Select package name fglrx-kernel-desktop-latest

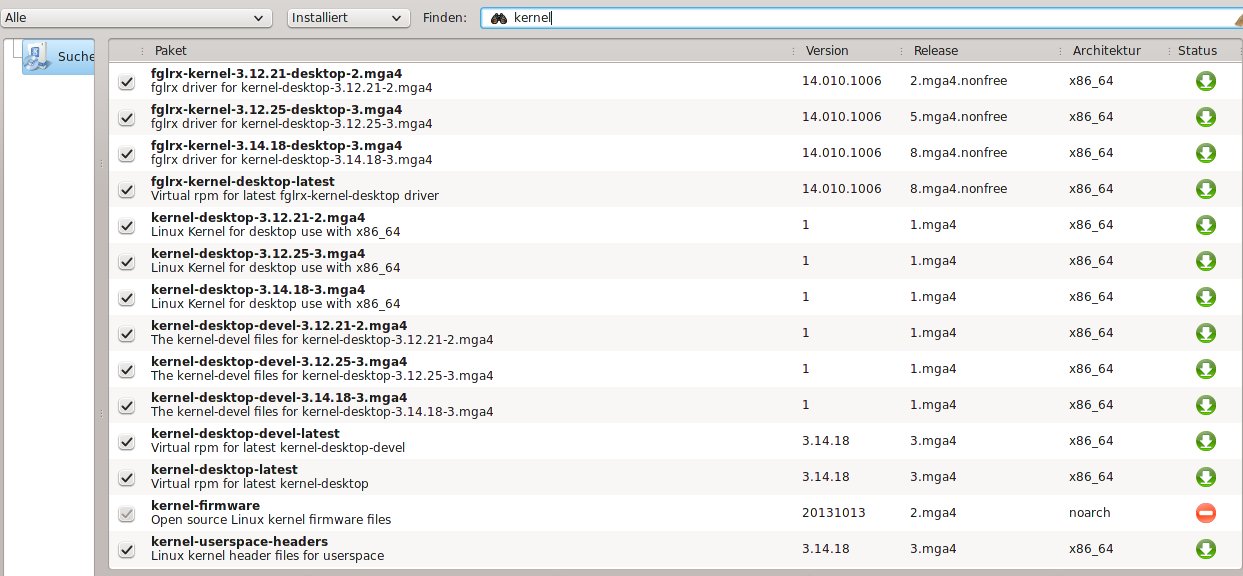point(243,182)
